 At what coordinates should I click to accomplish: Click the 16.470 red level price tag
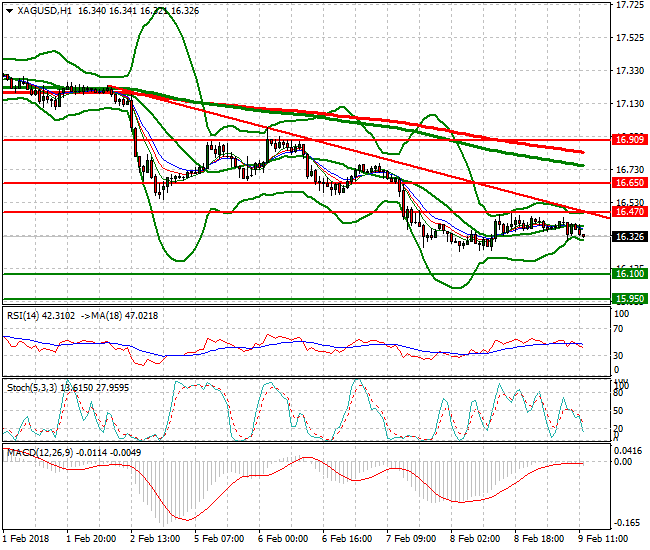(x=628, y=213)
